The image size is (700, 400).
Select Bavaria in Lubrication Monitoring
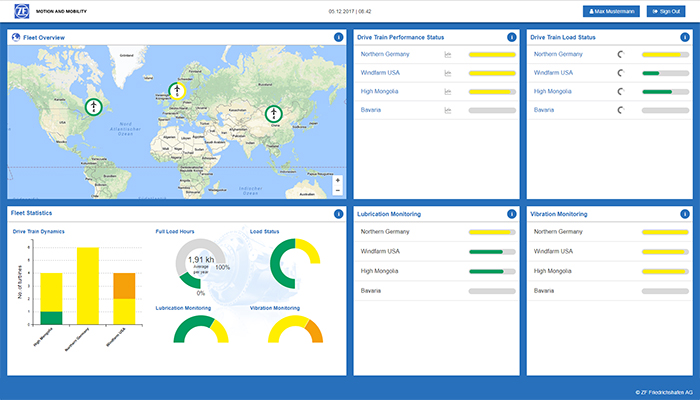[x=371, y=291]
